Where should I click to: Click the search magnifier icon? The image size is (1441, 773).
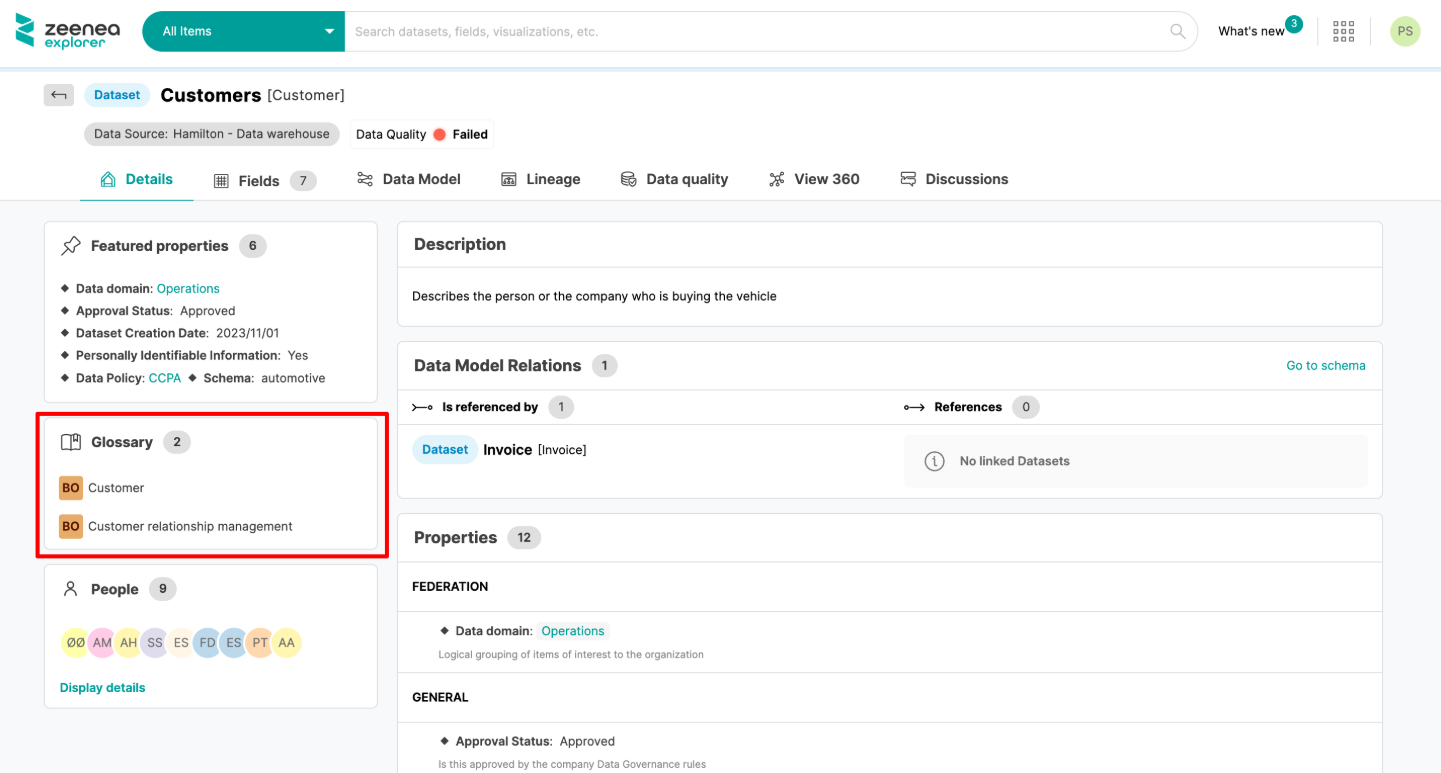click(x=1177, y=31)
